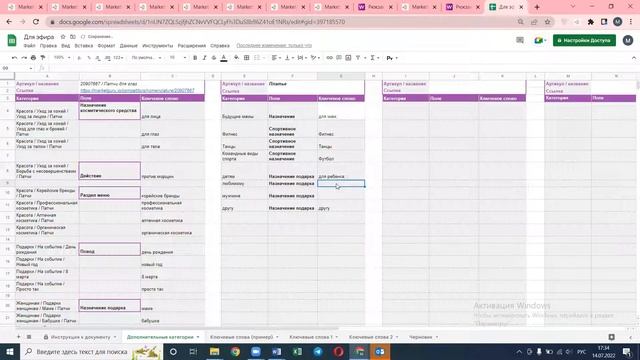Open the Справка menu
This screenshot has height=360, width=640.
[x=220, y=46]
